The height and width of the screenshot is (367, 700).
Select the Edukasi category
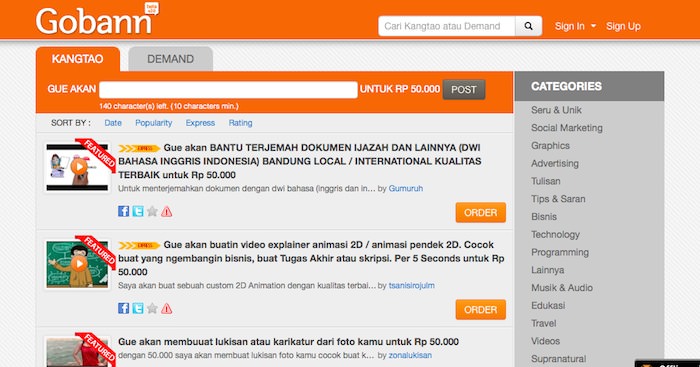point(548,305)
